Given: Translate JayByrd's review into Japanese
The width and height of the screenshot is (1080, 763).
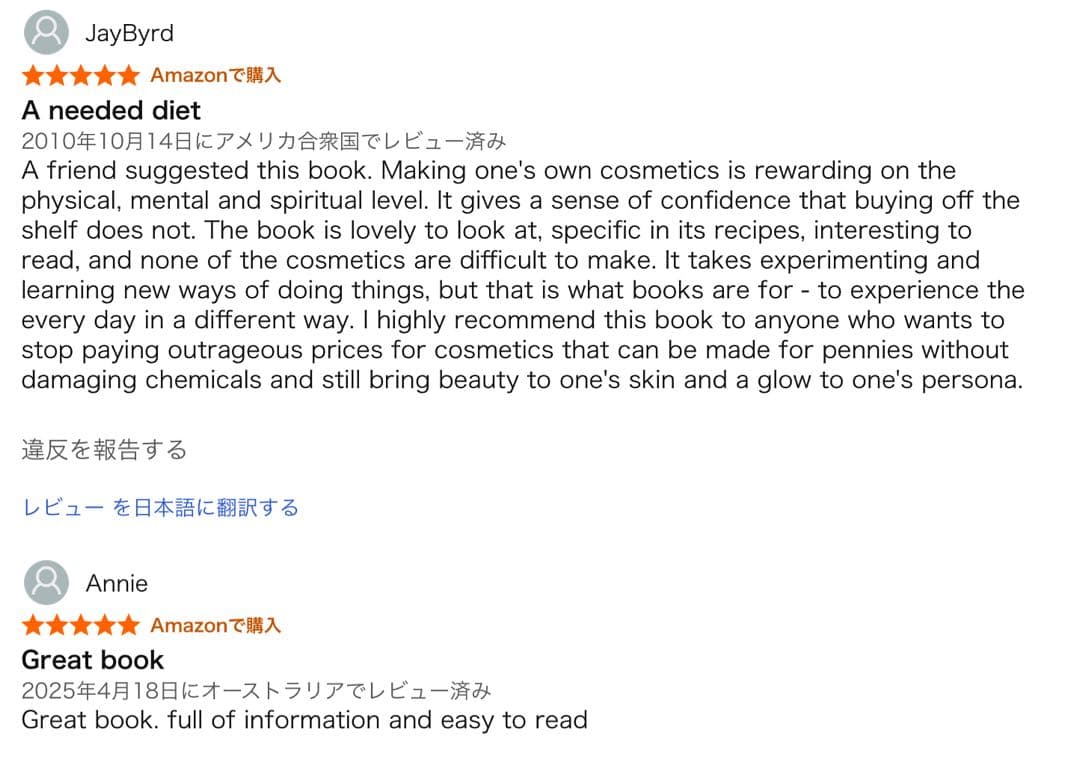Looking at the screenshot, I should 160,507.
